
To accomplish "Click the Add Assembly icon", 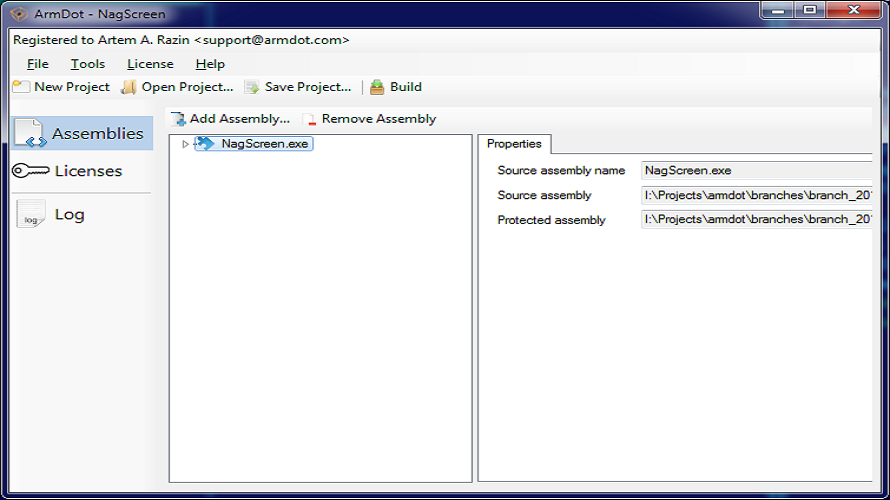I will pyautogui.click(x=178, y=119).
